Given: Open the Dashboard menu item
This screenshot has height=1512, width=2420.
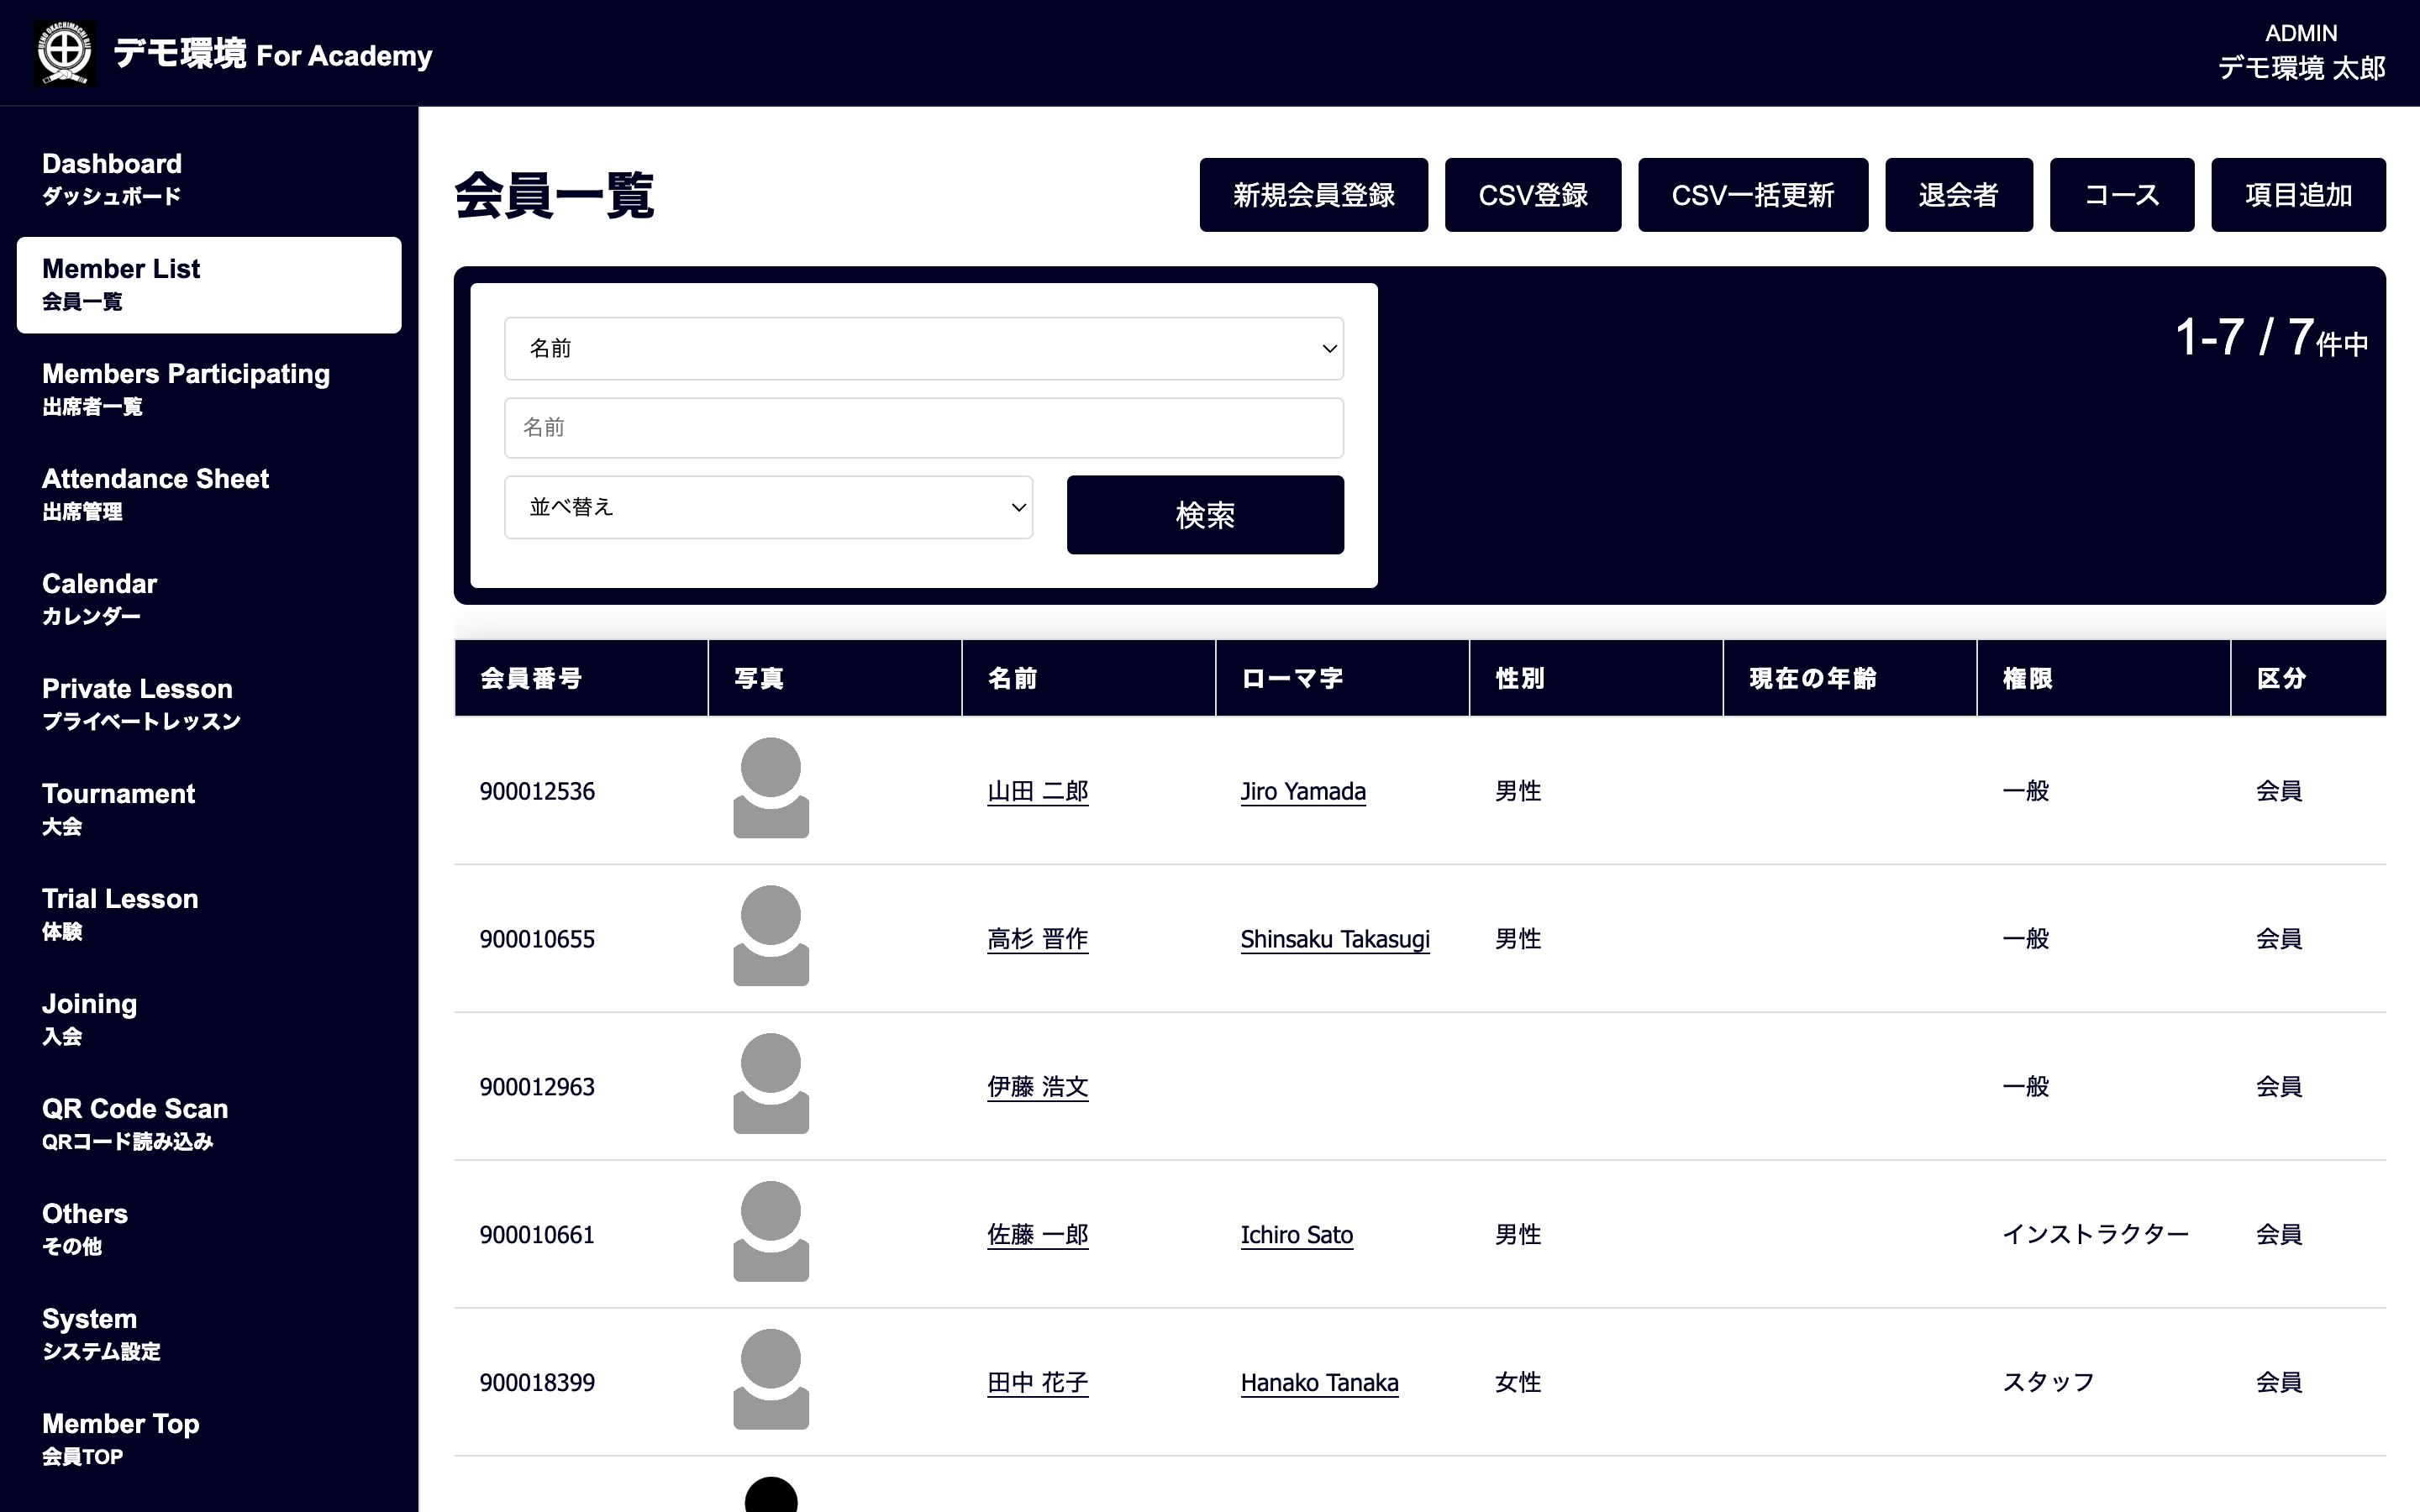Looking at the screenshot, I should (x=111, y=178).
